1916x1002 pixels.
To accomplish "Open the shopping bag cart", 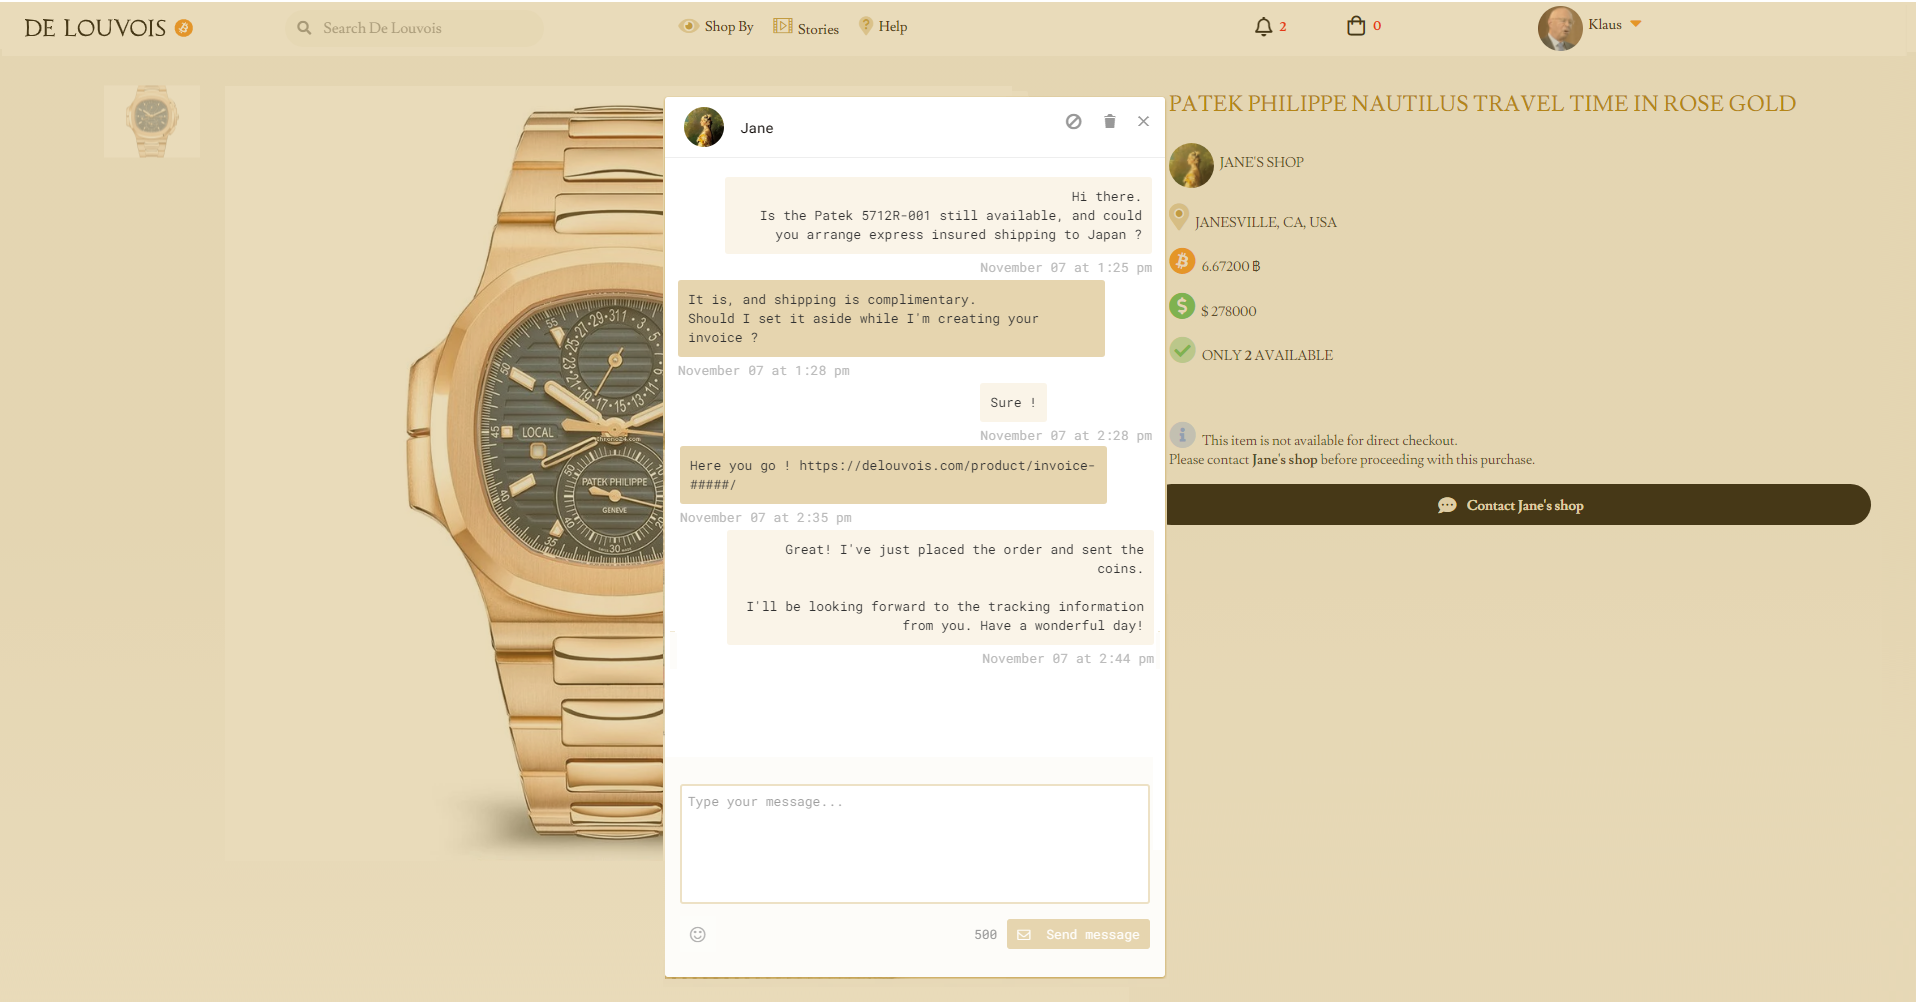I will (x=1355, y=27).
